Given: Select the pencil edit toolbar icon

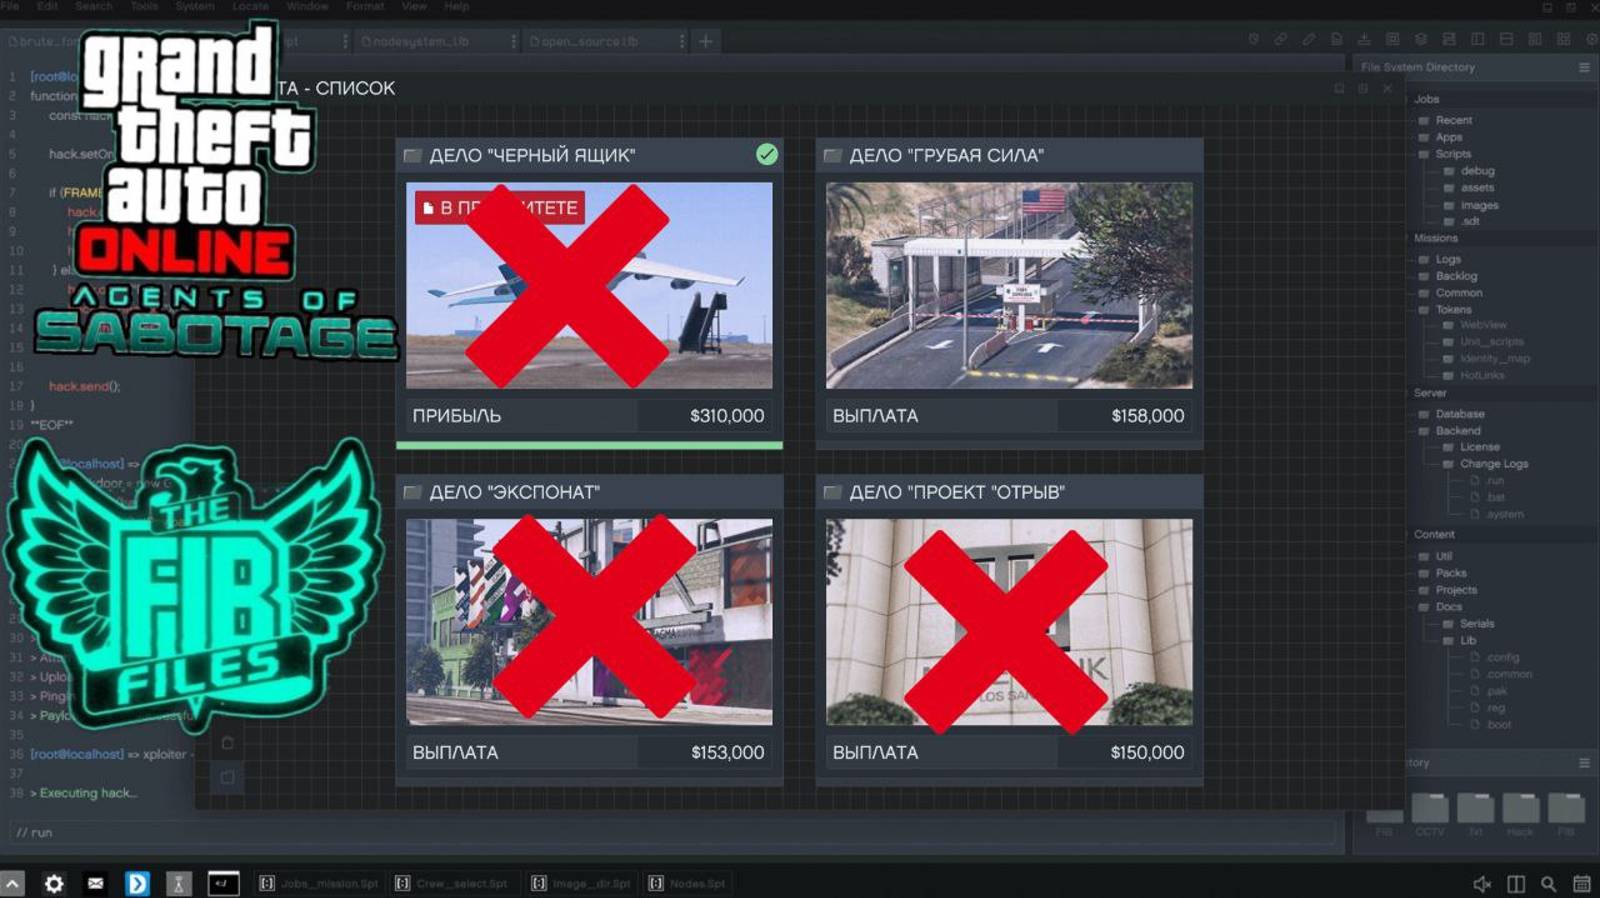Looking at the screenshot, I should [1309, 40].
